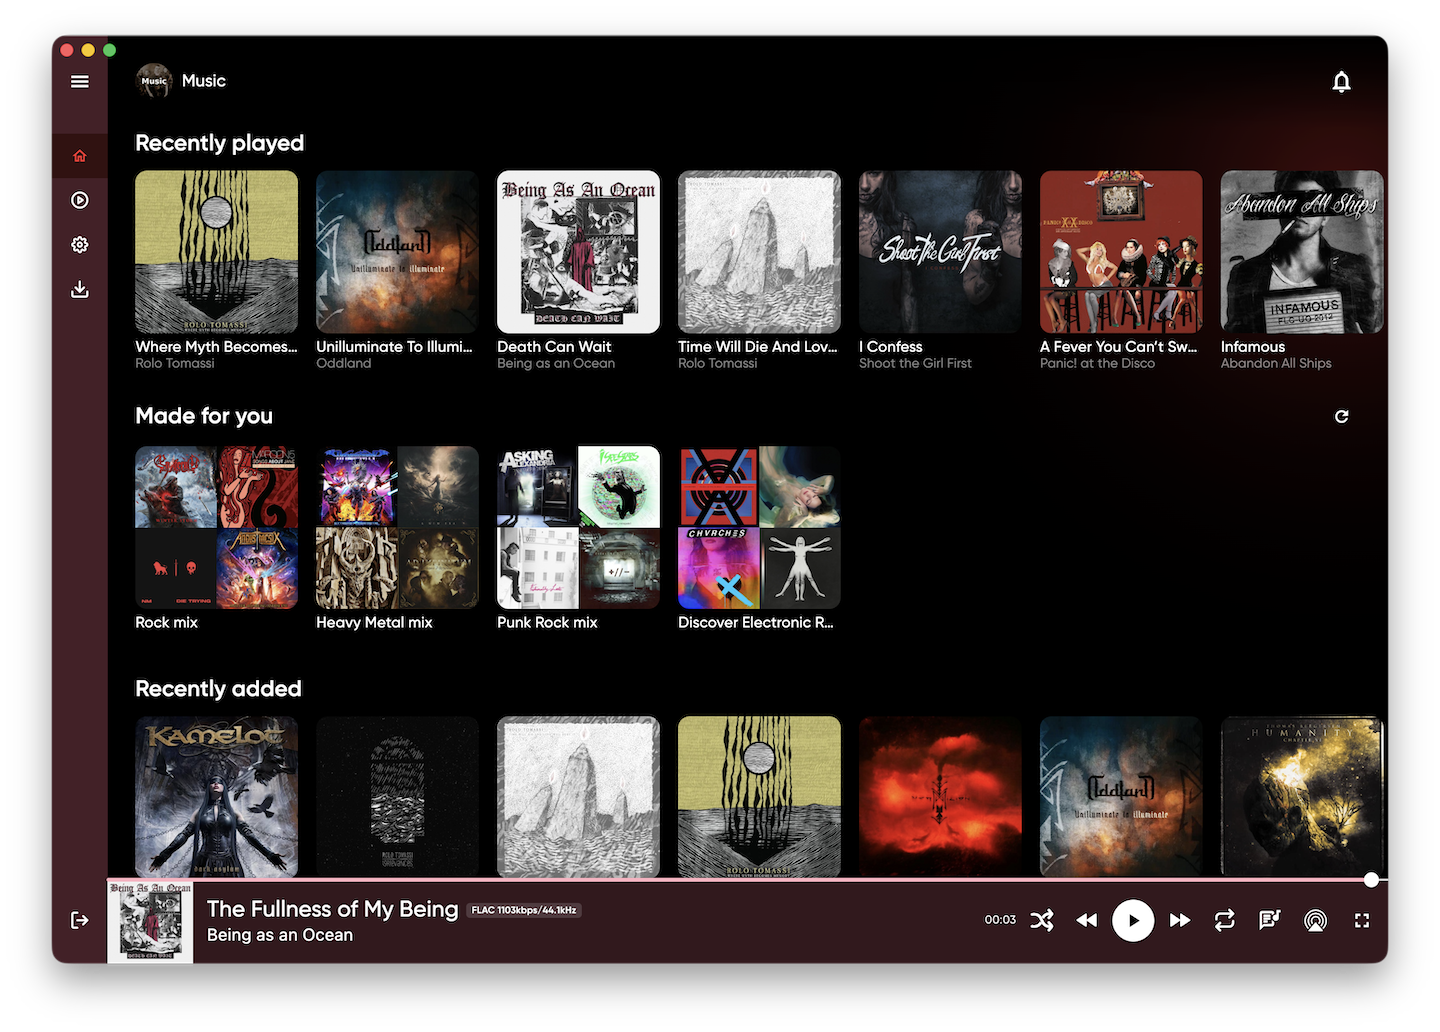Open artist Abandon All Ships
Screen dimensions: 1440x1032
1276,364
